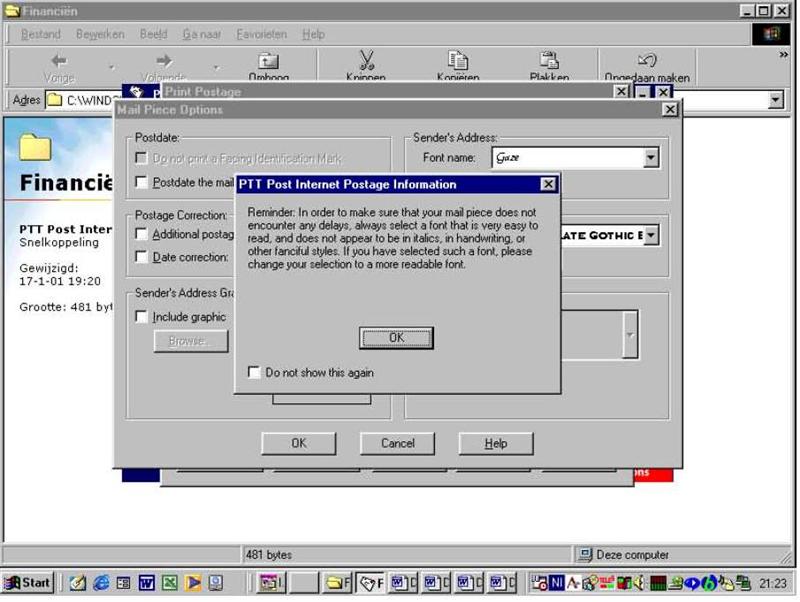
Task: Open the Help menu in Financiën window
Action: click(313, 34)
